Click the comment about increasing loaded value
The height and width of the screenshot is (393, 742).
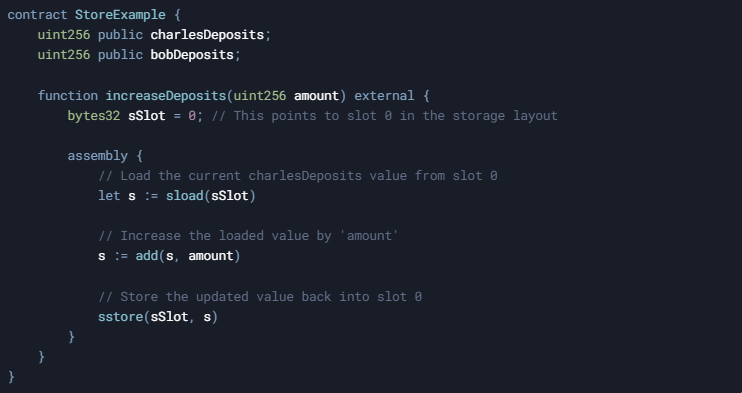click(248, 236)
